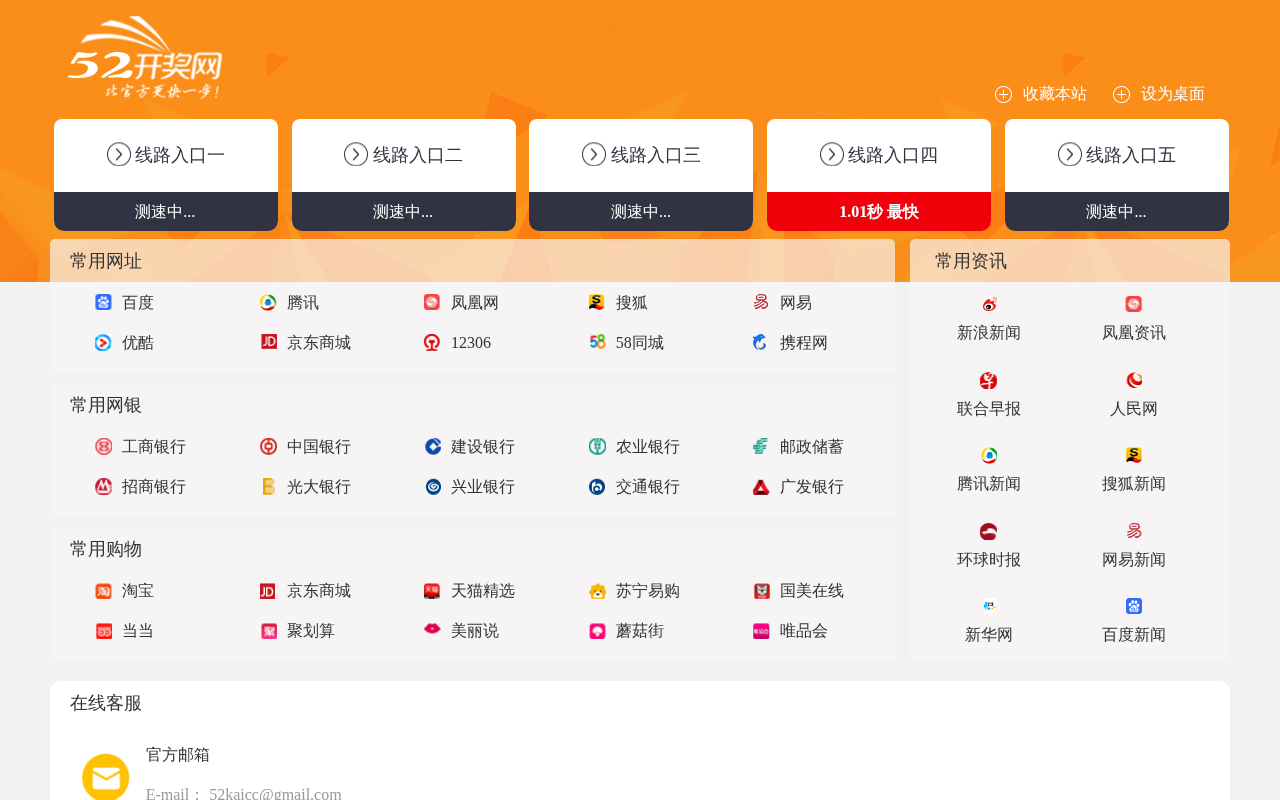Open the 京东商城 link under 常用购物

pyautogui.click(x=319, y=591)
